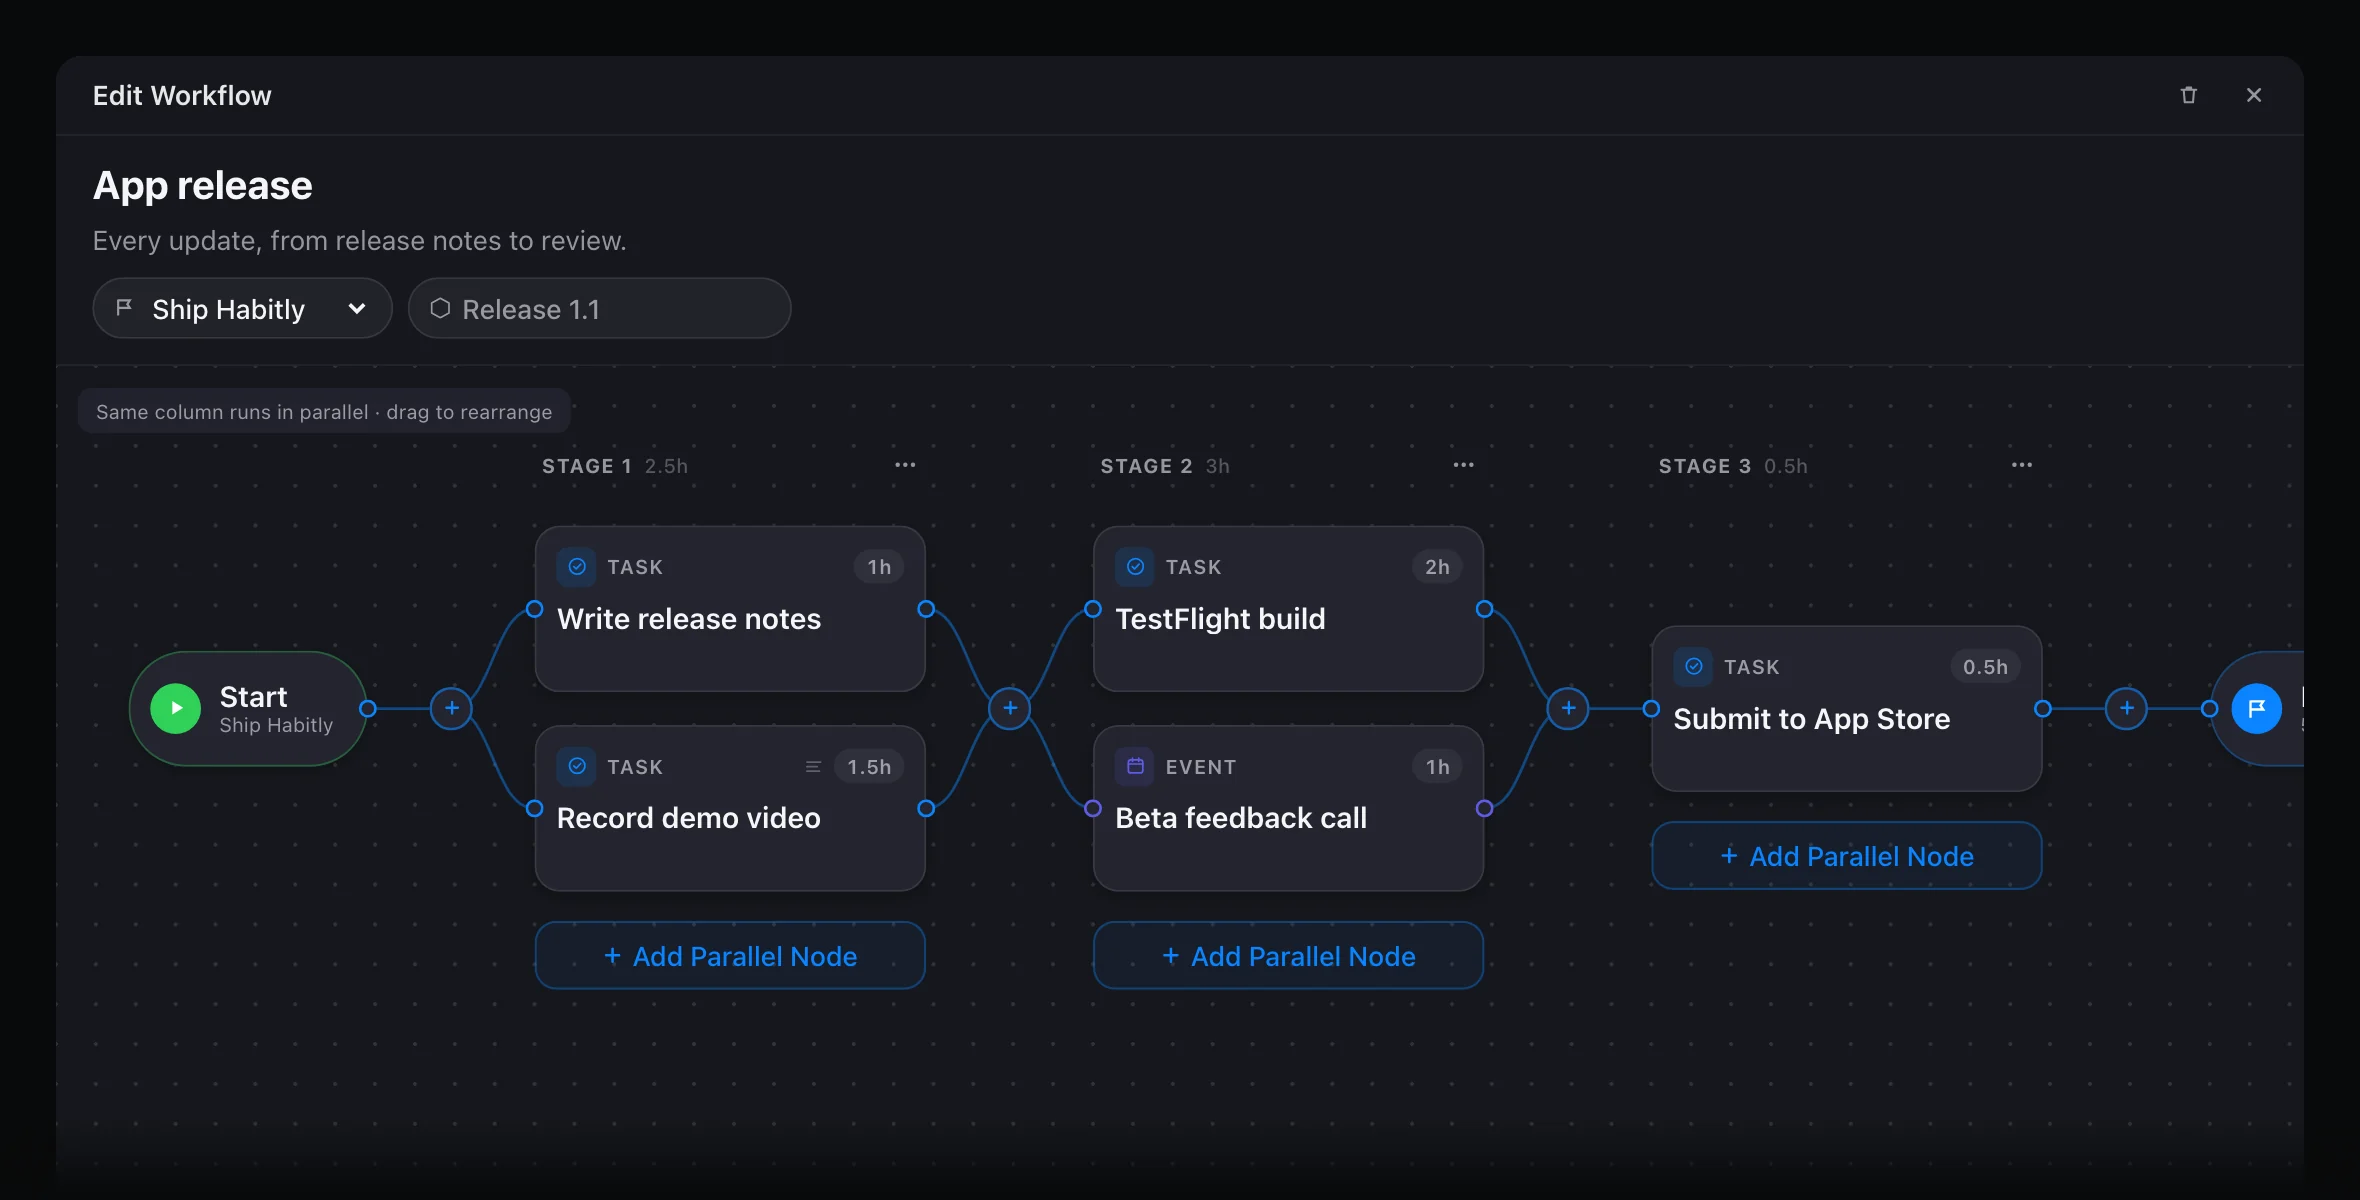Viewport: 2360px width, 1200px height.
Task: Click the flag icon in Ship Habitly selector
Action: 124,308
